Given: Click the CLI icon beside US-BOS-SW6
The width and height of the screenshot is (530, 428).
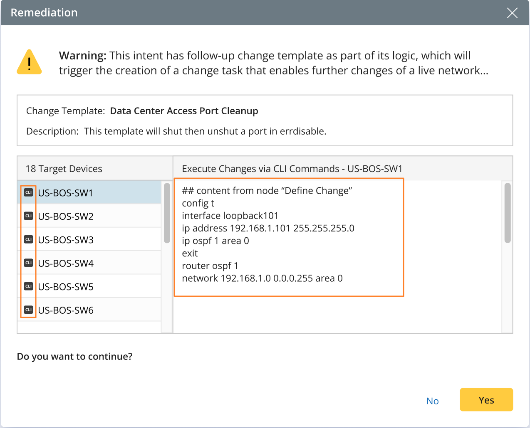Looking at the screenshot, I should [28, 310].
